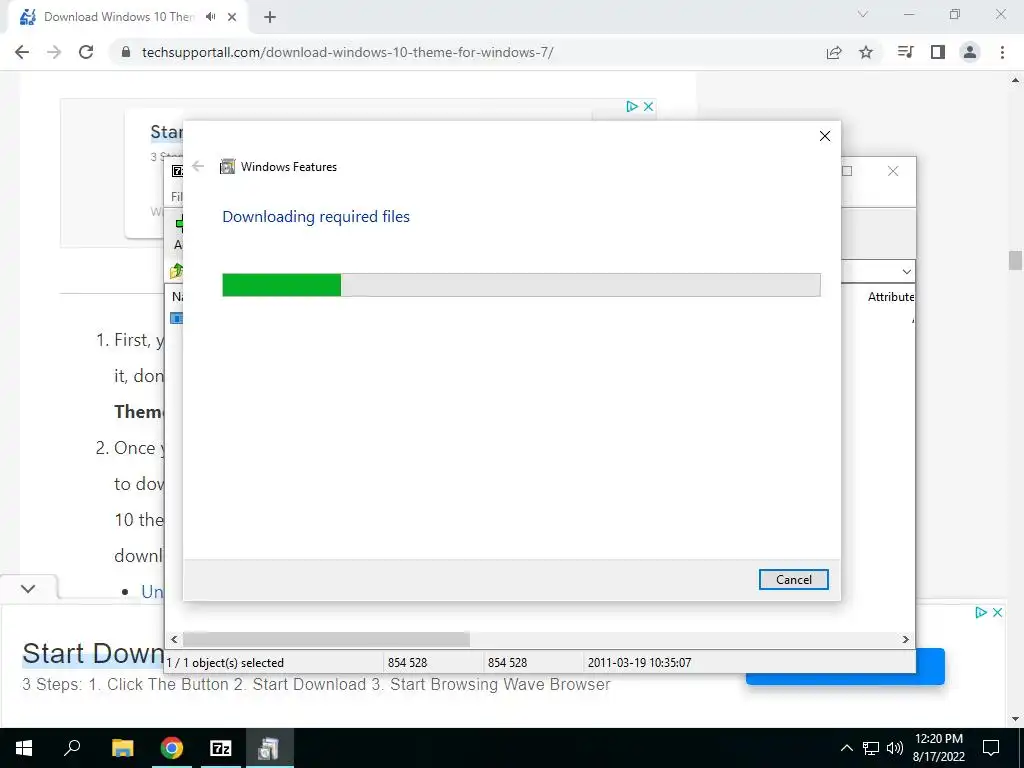The width and height of the screenshot is (1024, 768).
Task: Maximize the 7-Zip window
Action: tap(847, 171)
